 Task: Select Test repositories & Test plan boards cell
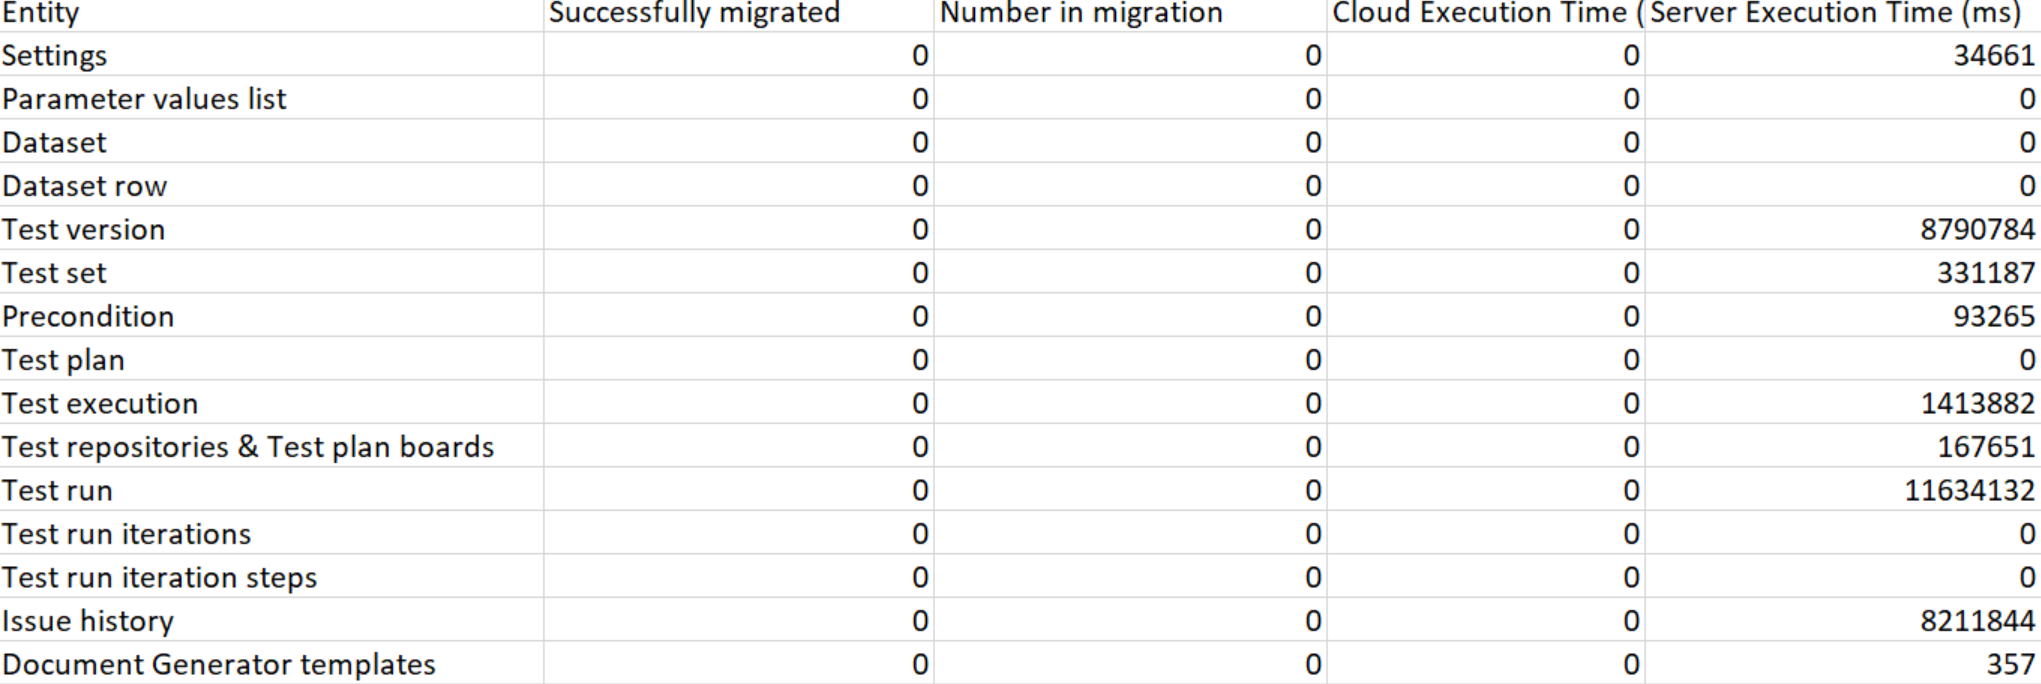click(271, 446)
